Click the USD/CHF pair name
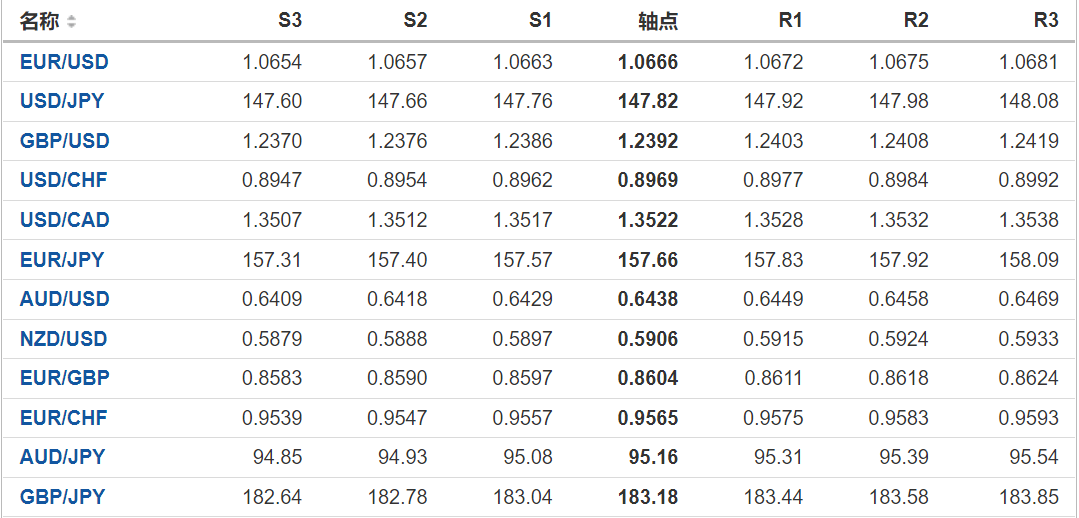Image resolution: width=1079 pixels, height=518 pixels. click(x=63, y=180)
